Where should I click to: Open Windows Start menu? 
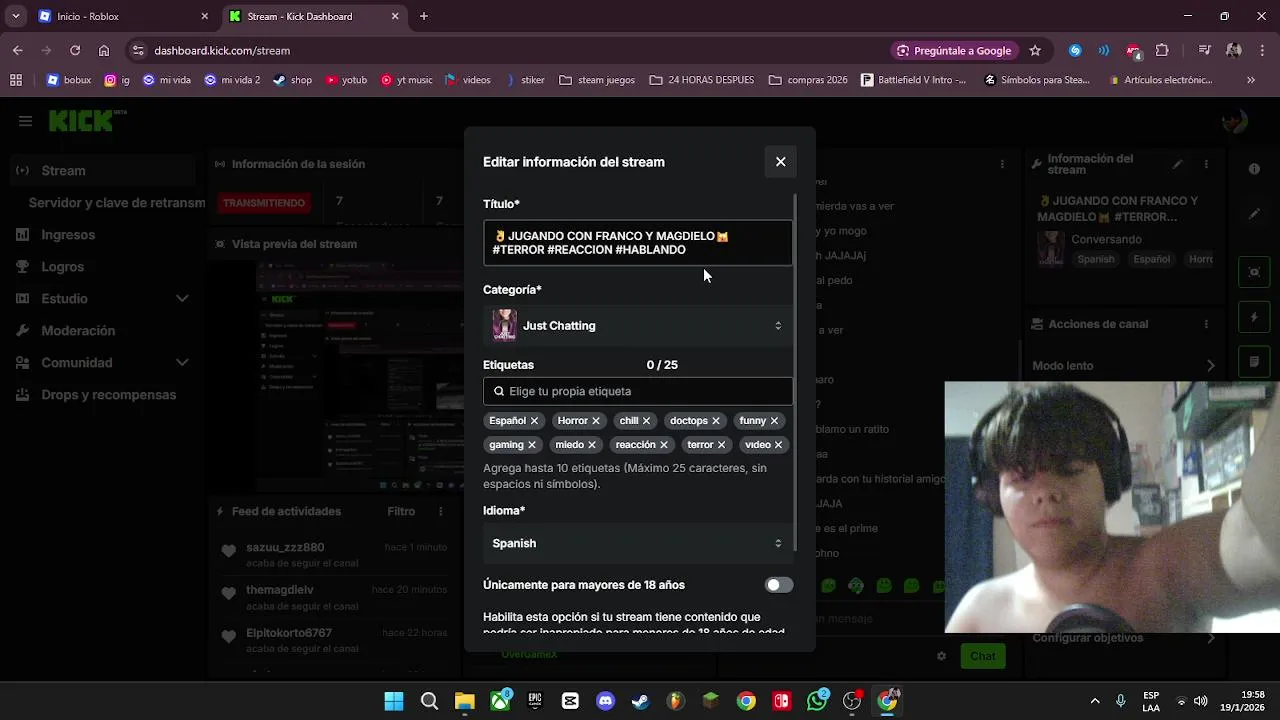(x=394, y=701)
